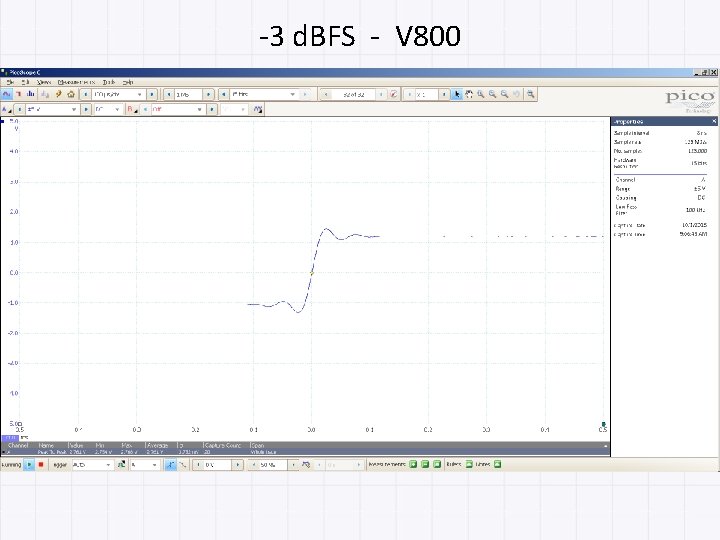Image resolution: width=720 pixels, height=540 pixels.
Task: Start capture with green play button
Action: tap(29, 465)
